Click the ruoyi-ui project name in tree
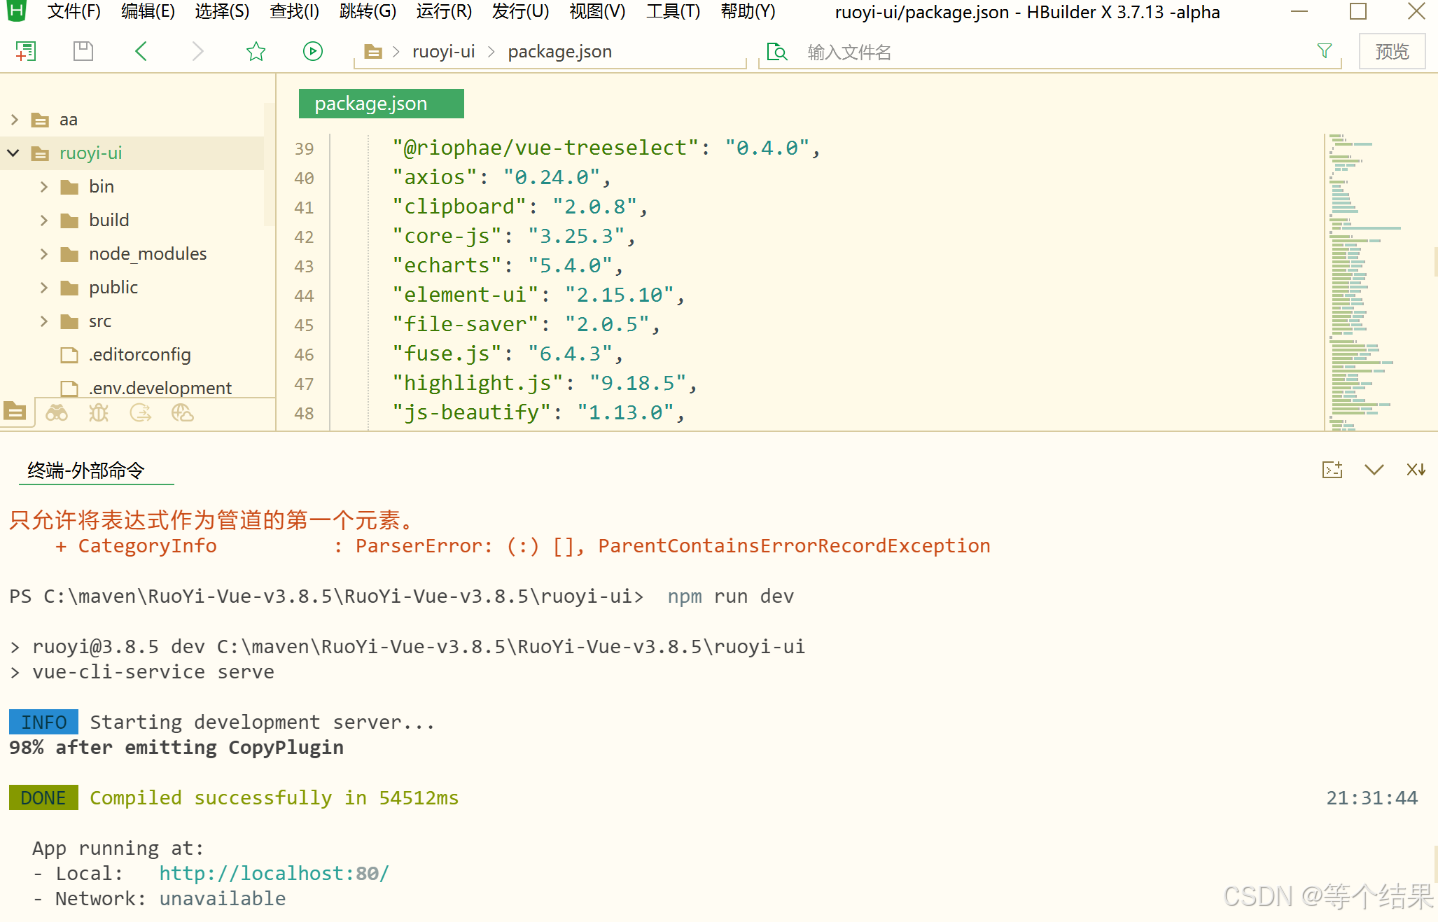The height and width of the screenshot is (922, 1438). (x=91, y=153)
